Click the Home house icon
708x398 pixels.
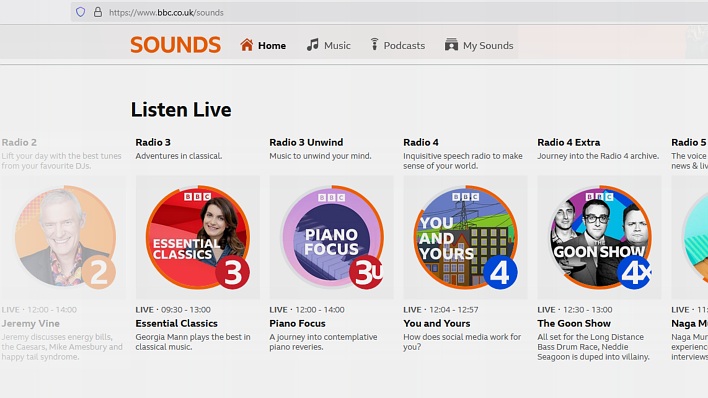click(247, 45)
